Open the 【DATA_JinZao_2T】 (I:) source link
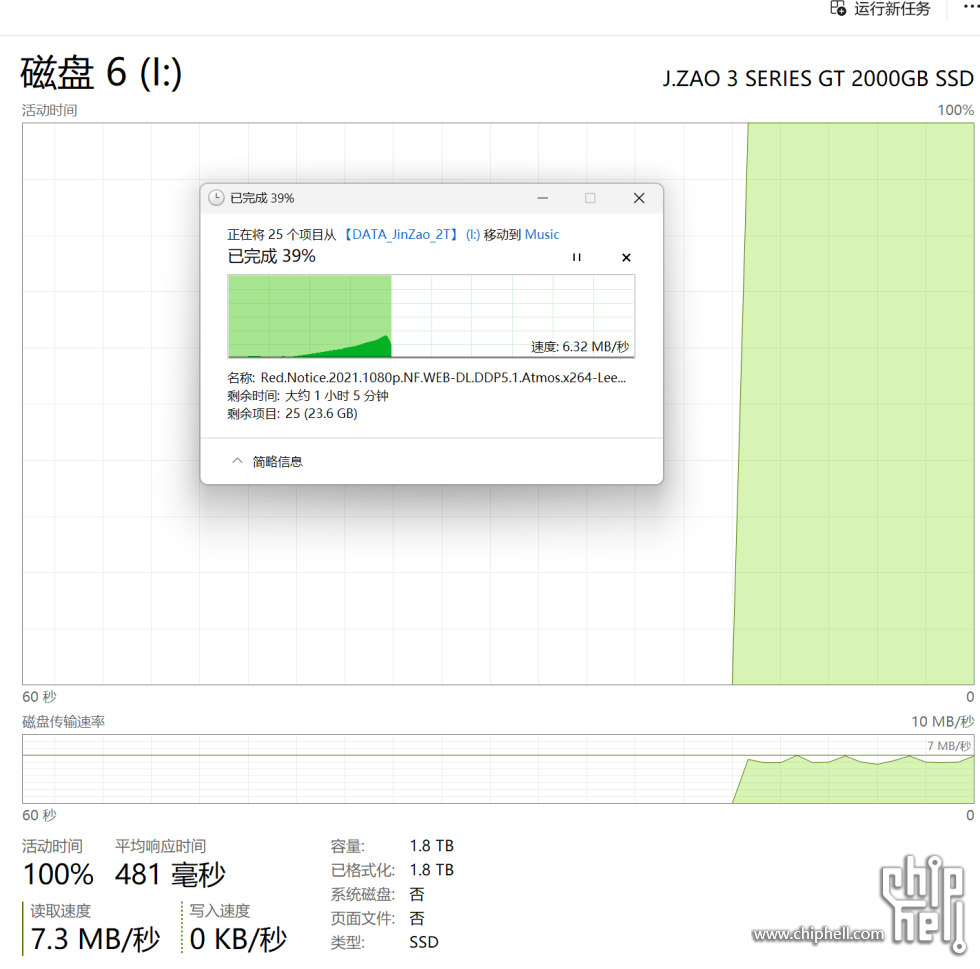This screenshot has width=980, height=969. (x=411, y=234)
